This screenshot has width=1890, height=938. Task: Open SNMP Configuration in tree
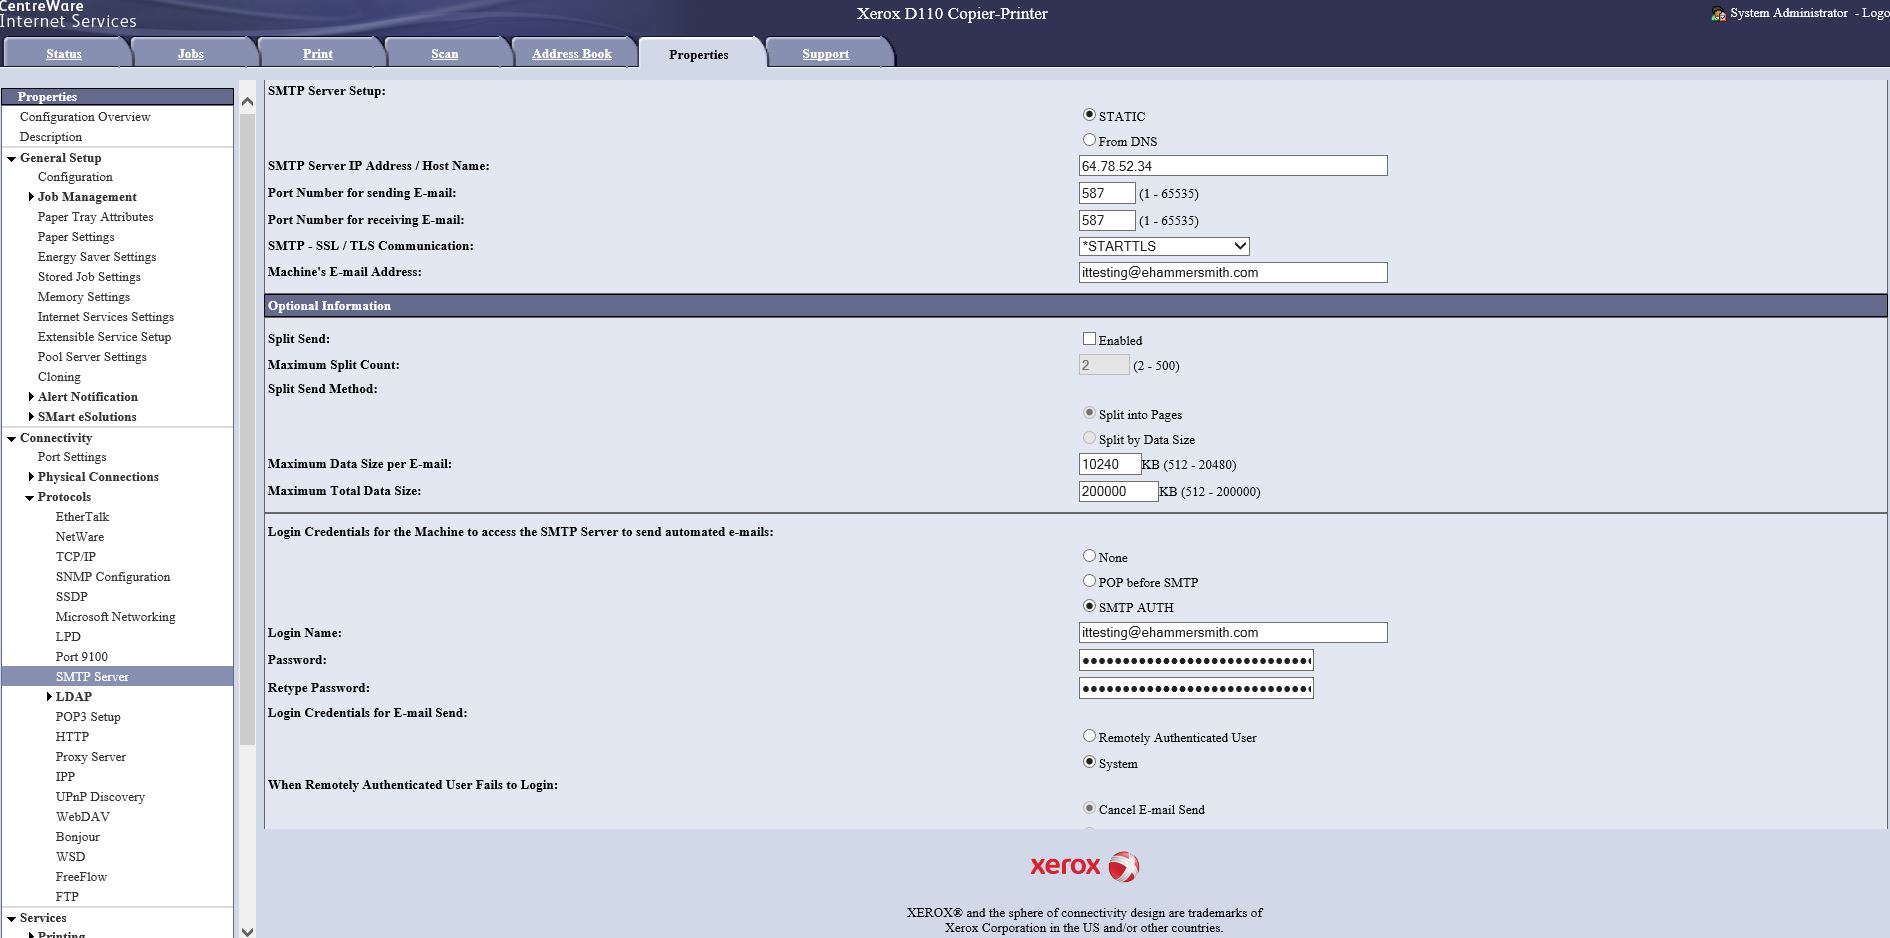click(x=113, y=577)
